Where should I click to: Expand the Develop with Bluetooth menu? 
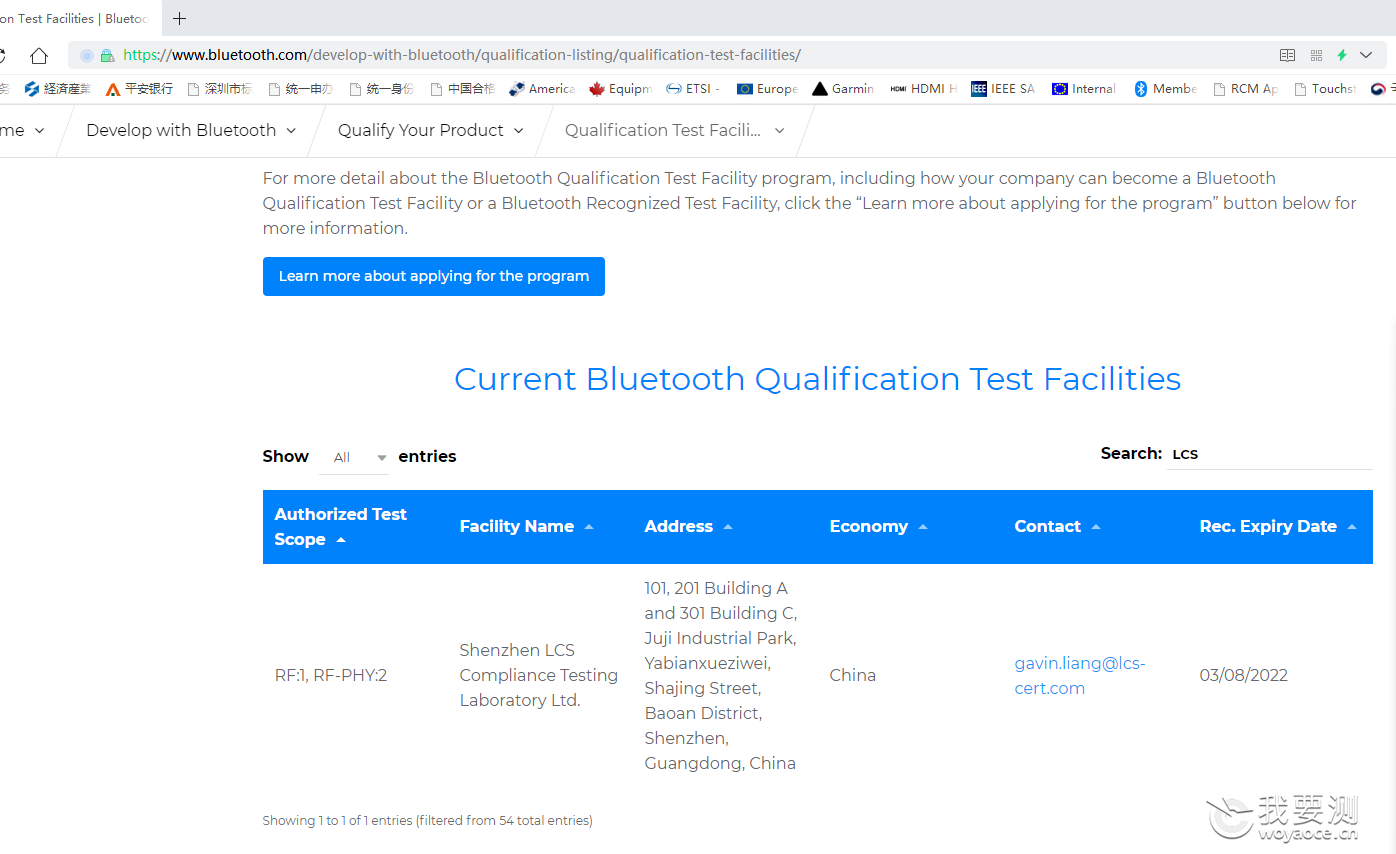pyautogui.click(x=191, y=130)
